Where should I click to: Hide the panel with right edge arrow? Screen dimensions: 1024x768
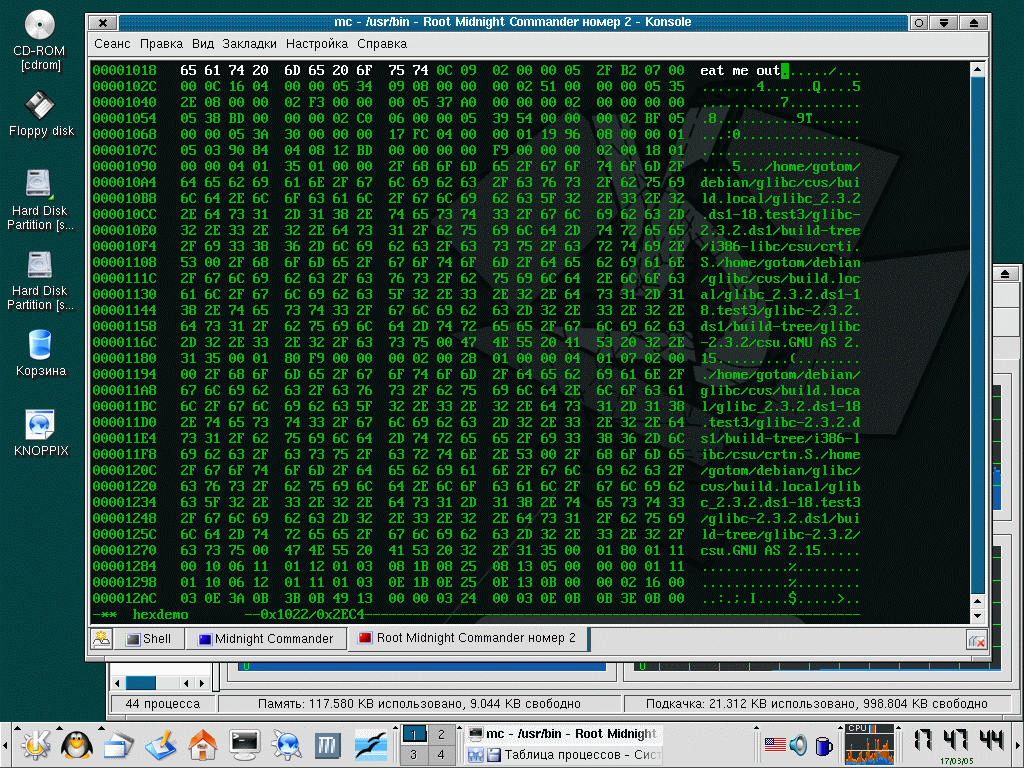(1019, 745)
